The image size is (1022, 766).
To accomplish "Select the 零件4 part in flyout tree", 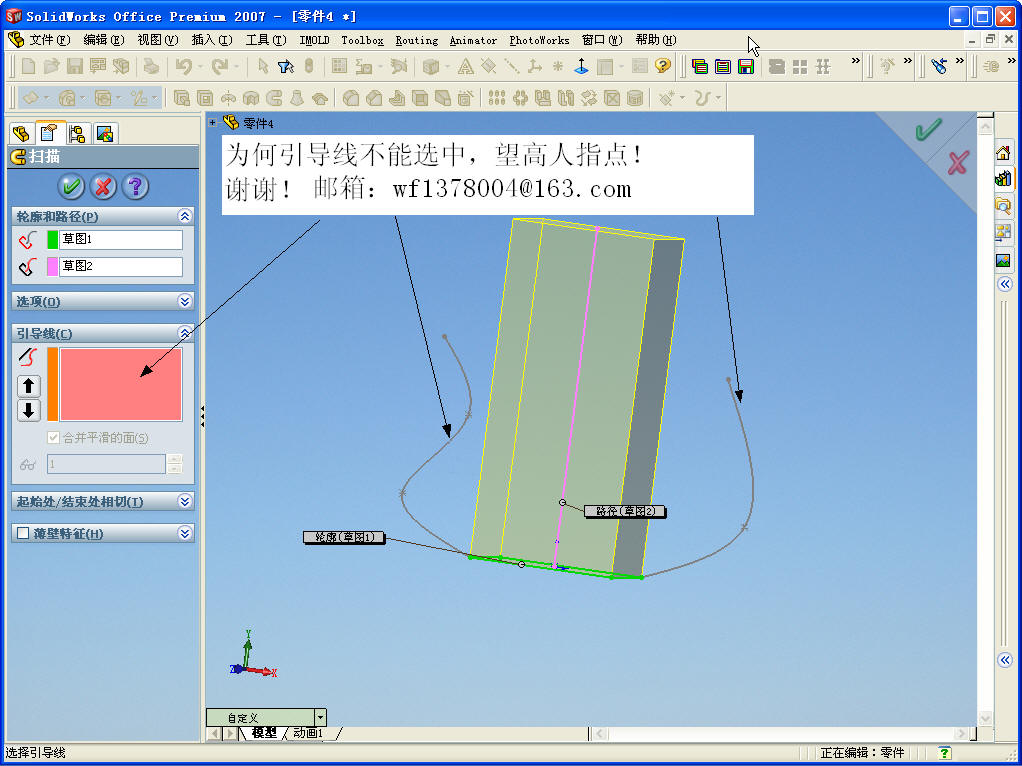I will (x=248, y=123).
